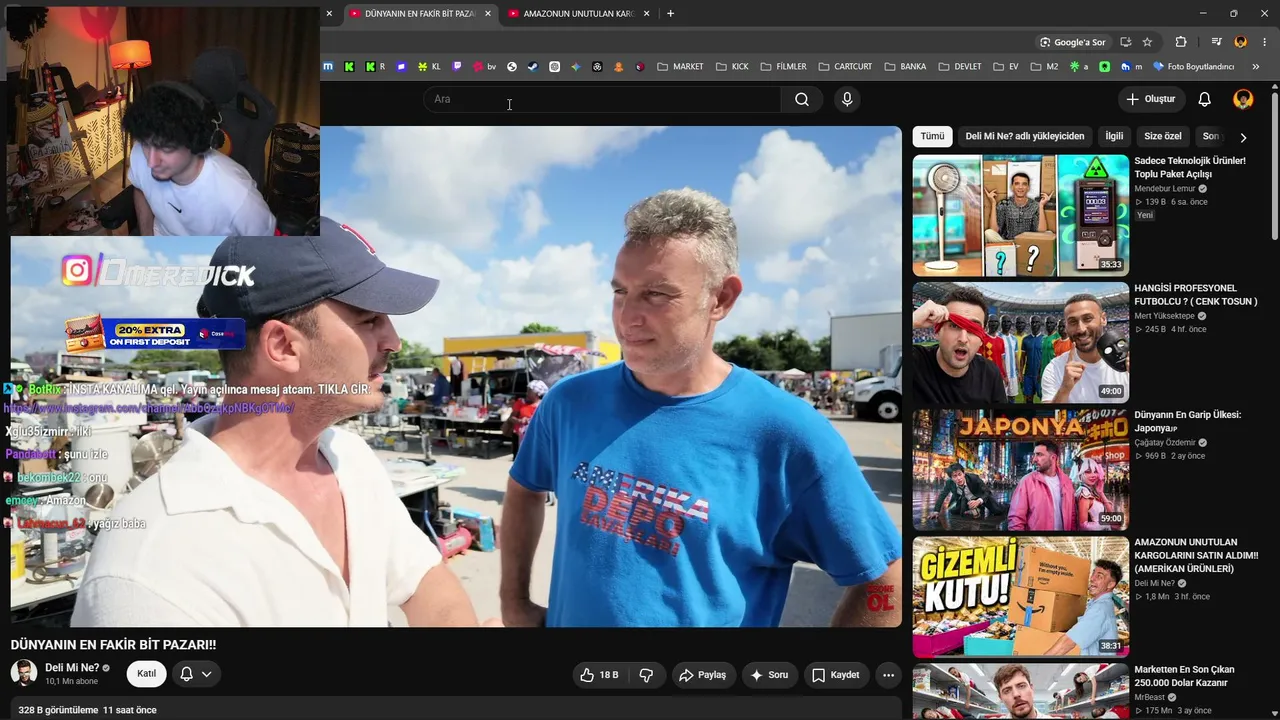Open the Mendebur Lemur channel link
1280x720 pixels.
(x=1165, y=188)
